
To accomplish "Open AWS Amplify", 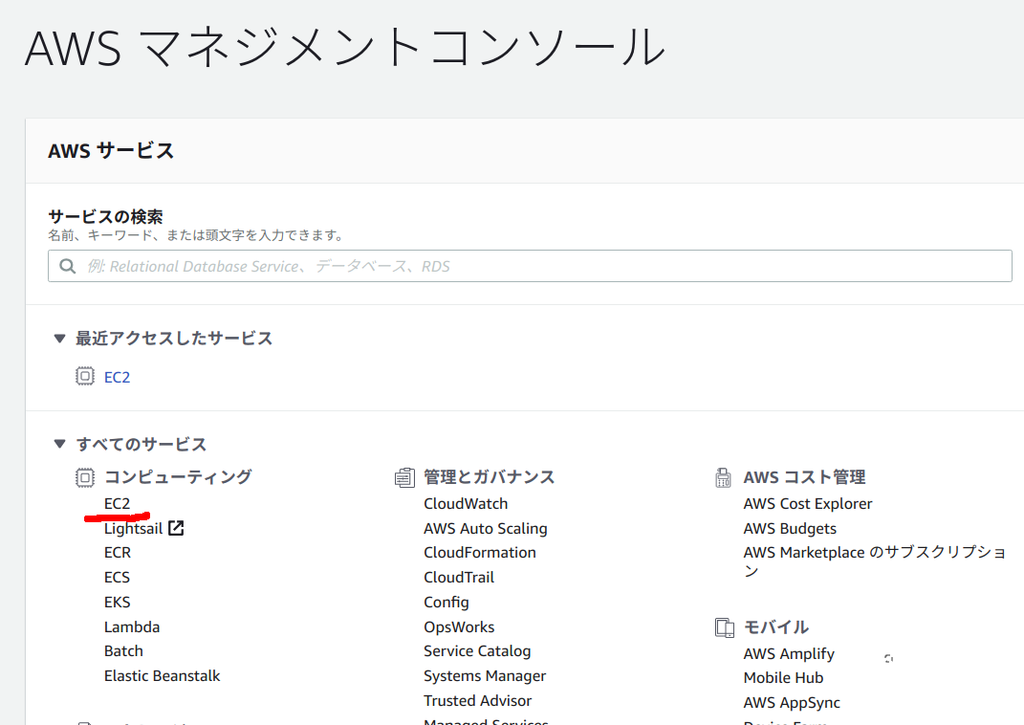I will [x=789, y=654].
